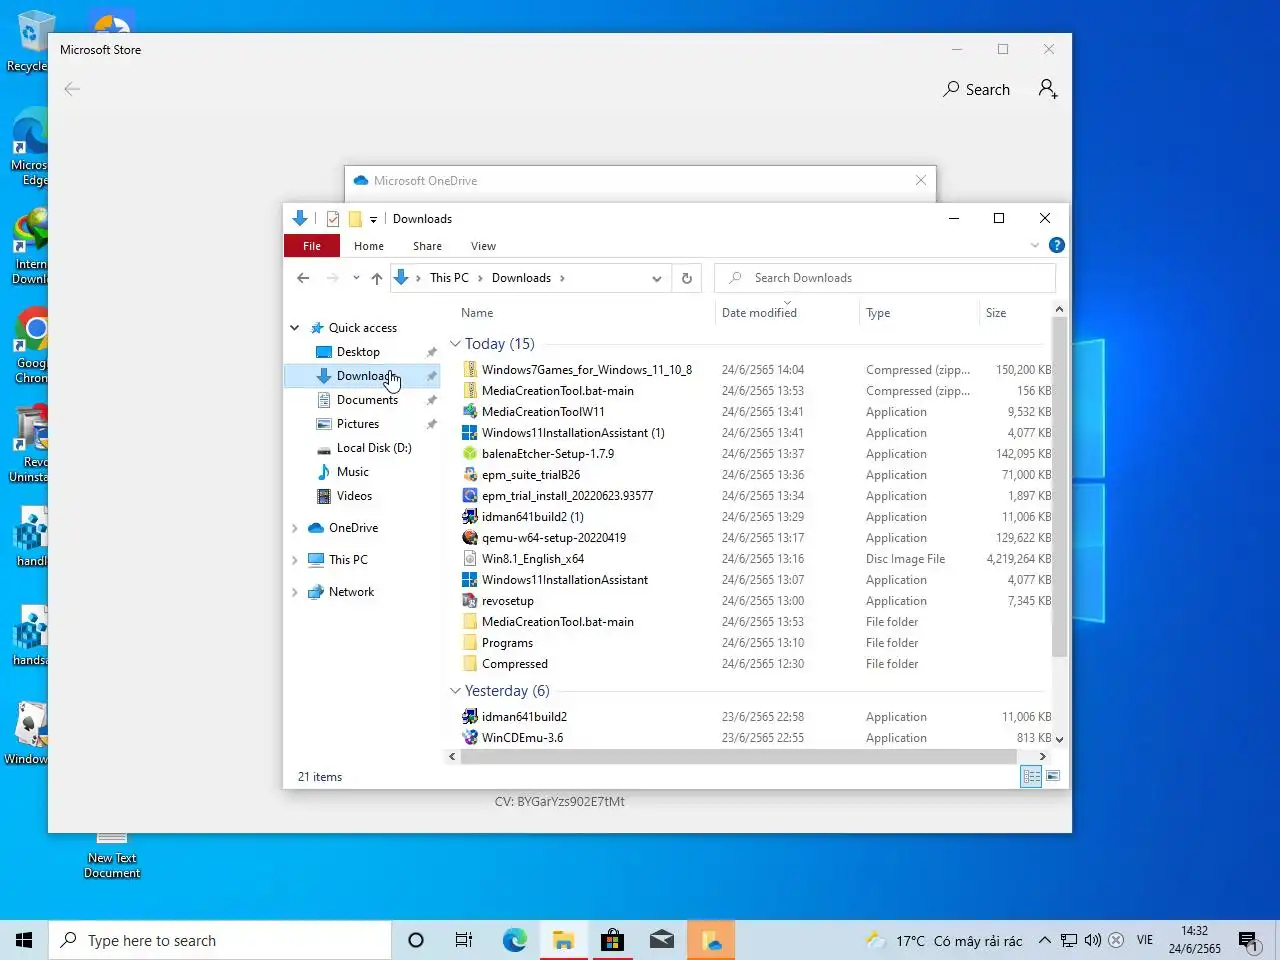
Task: Open the Mail app from taskbar
Action: point(661,940)
